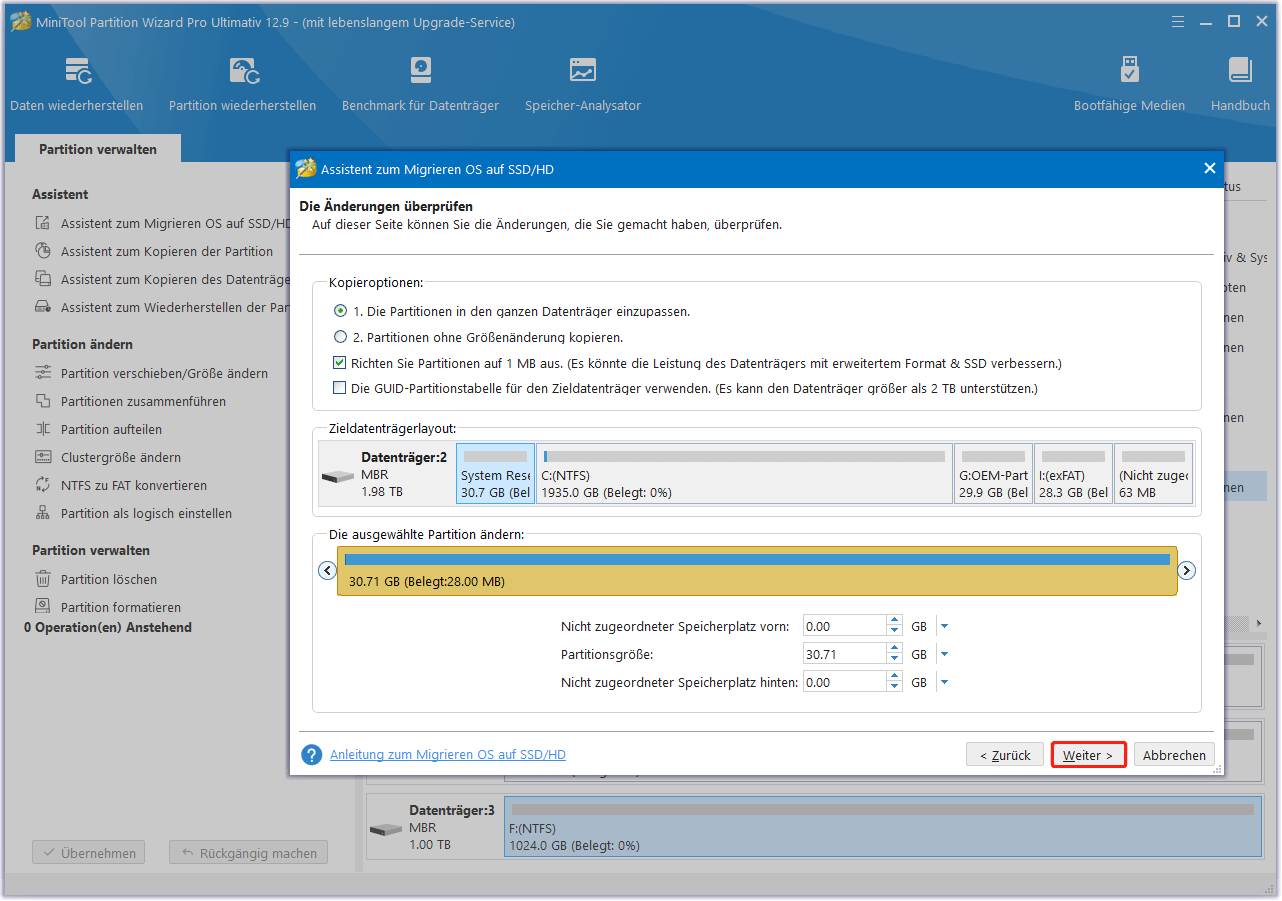Select C:(NTFS) 1935.0 GB partition block
This screenshot has height=901, width=1282.
pyautogui.click(x=744, y=474)
